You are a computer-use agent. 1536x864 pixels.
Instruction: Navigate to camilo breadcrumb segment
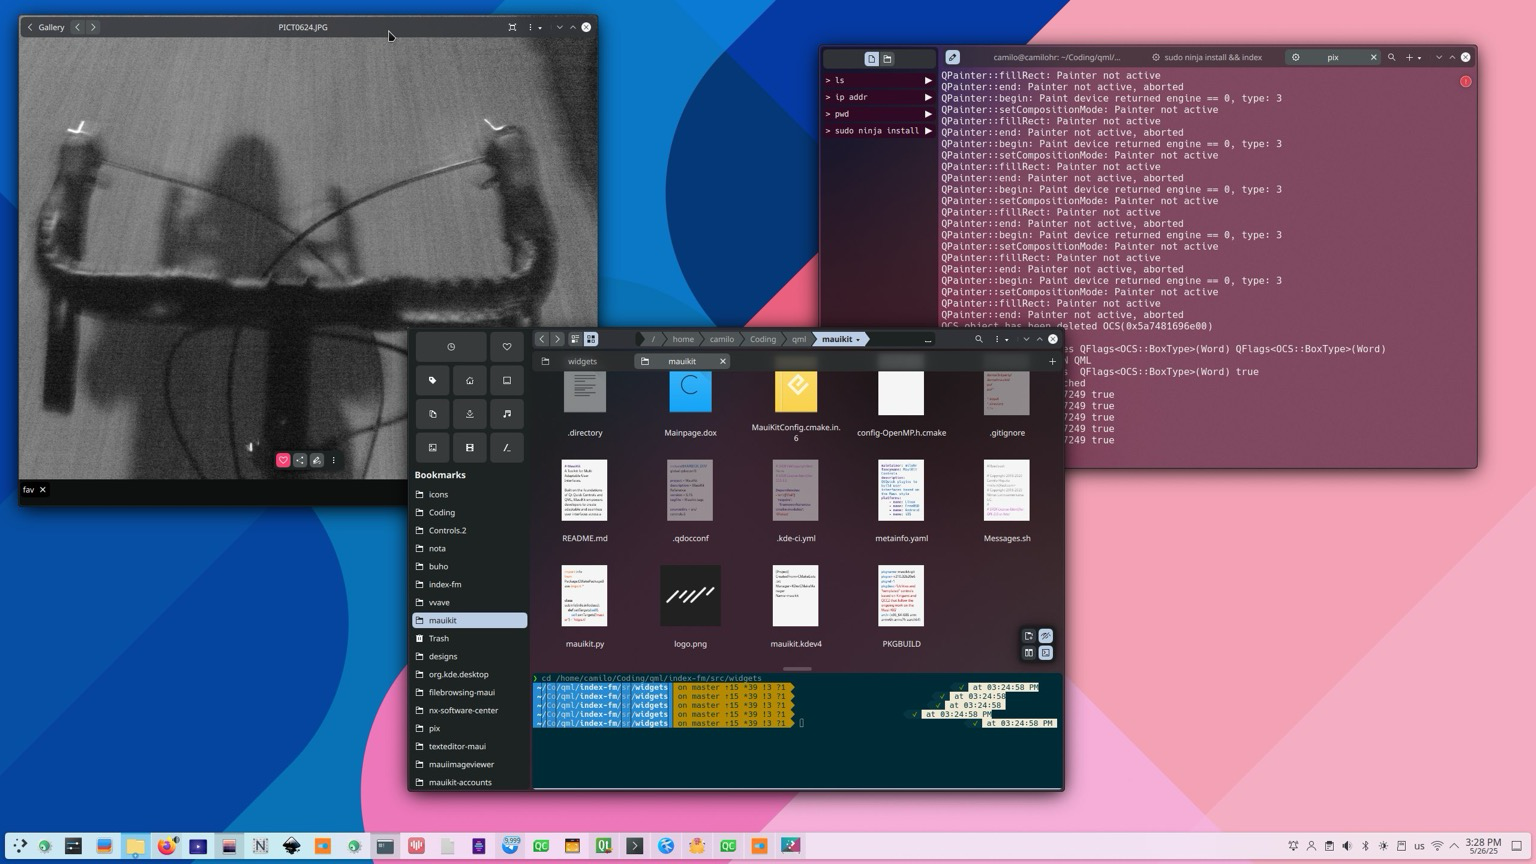pyautogui.click(x=722, y=339)
